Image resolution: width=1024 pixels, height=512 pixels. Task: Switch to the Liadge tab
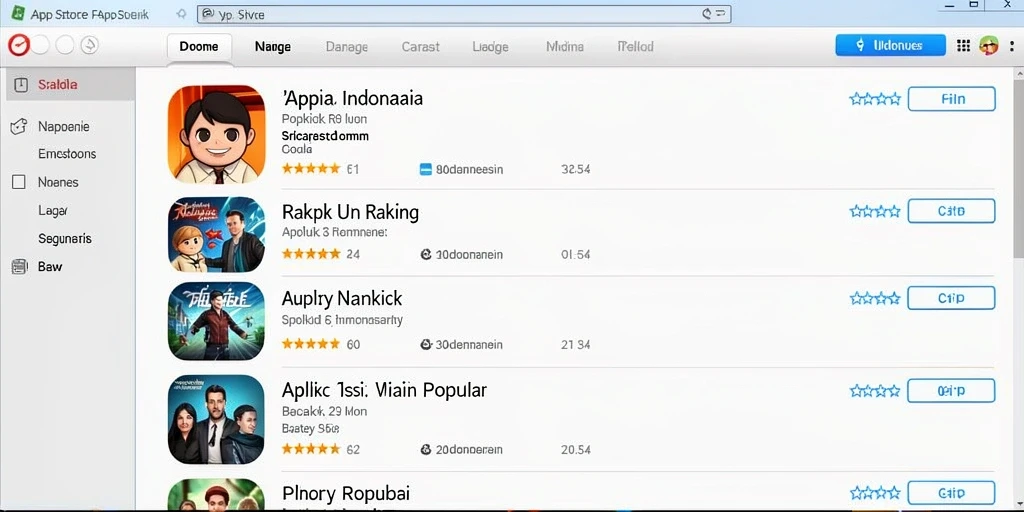pyautogui.click(x=490, y=47)
